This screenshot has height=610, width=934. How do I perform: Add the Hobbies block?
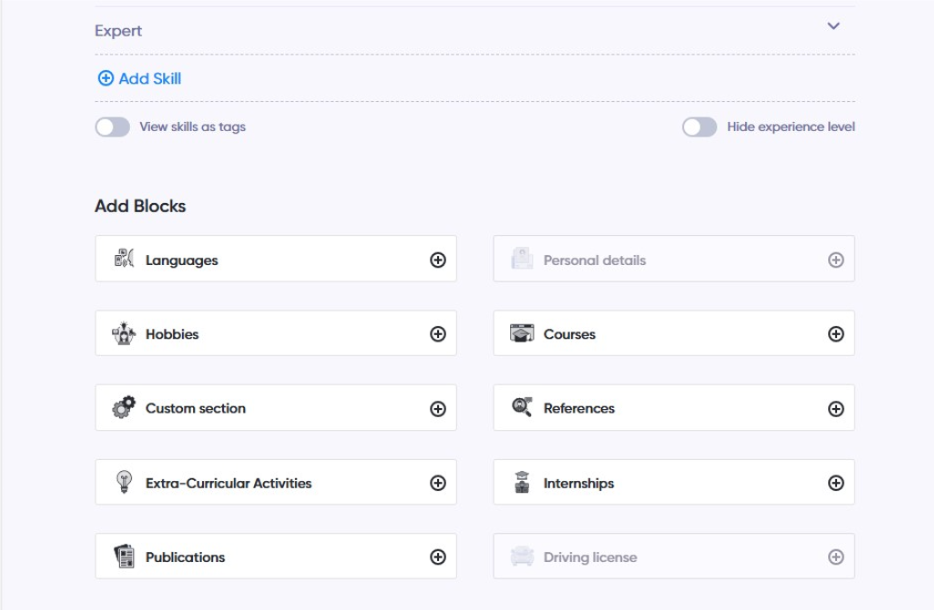pos(437,334)
